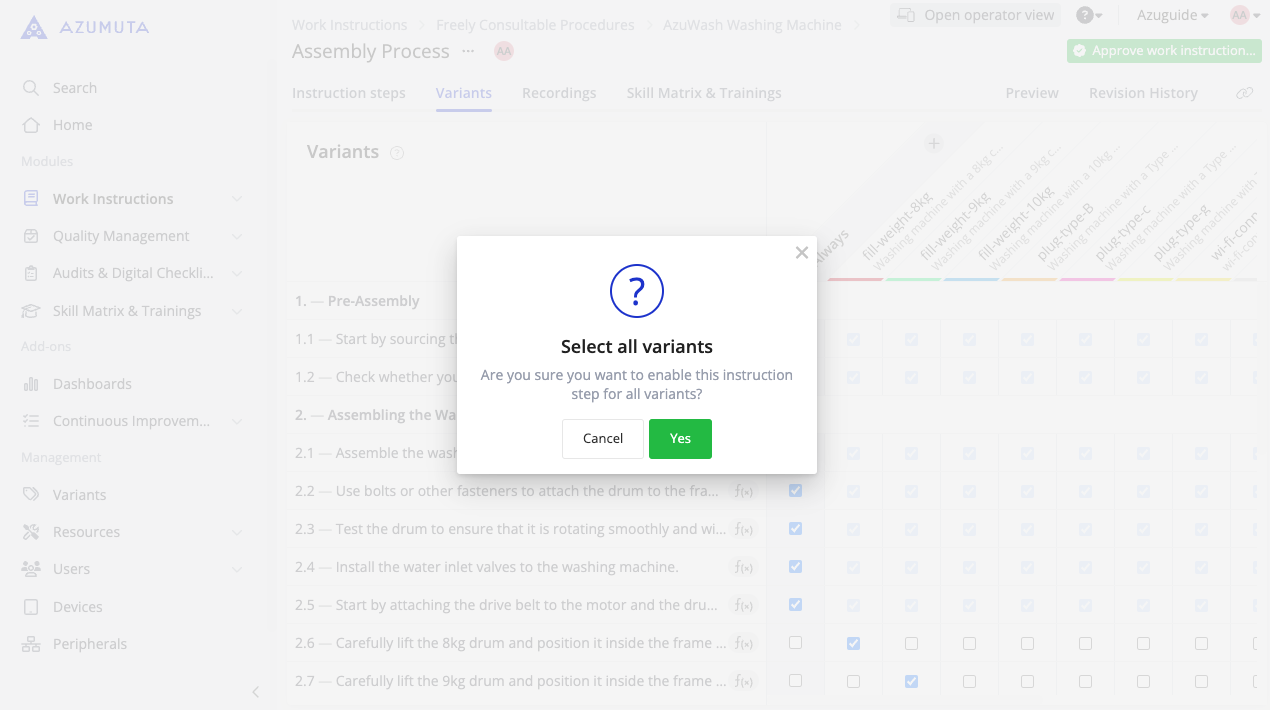This screenshot has height=710, width=1270.
Task: Click the plus icon to add variant
Action: (x=933, y=144)
